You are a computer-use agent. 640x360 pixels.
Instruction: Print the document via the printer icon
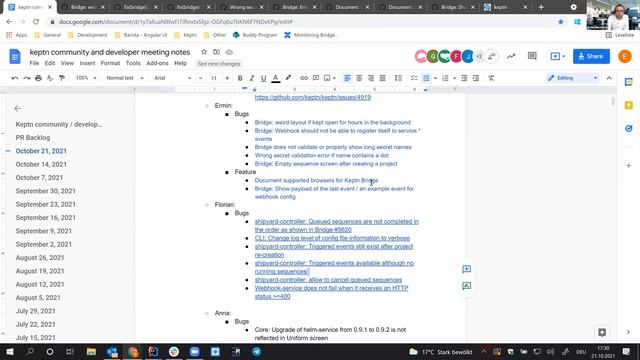pyautogui.click(x=38, y=78)
